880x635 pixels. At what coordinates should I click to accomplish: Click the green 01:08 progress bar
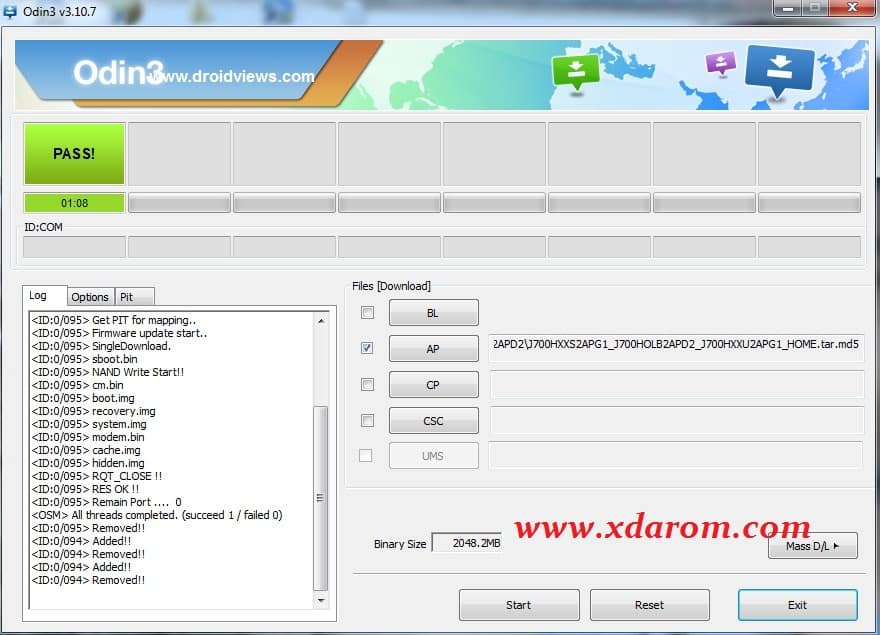pos(74,203)
